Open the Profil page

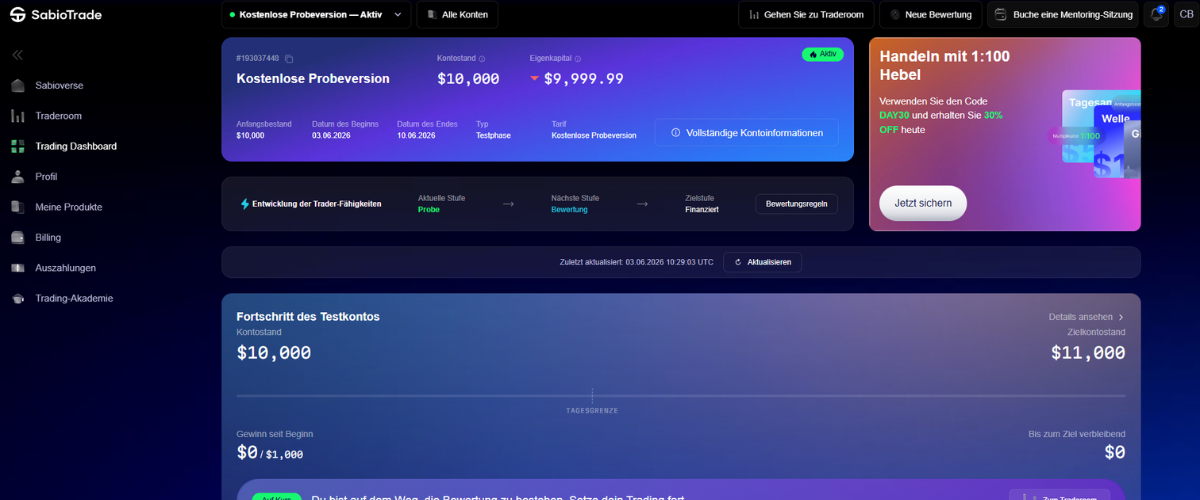(46, 177)
